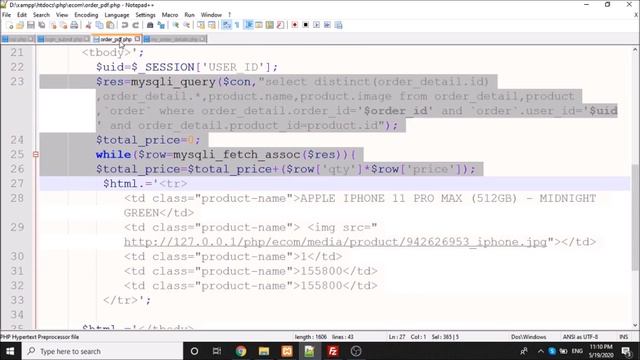640x360 pixels.
Task: Follow the 127.0.0.1 iphone.jpg URL link
Action: 335,242
